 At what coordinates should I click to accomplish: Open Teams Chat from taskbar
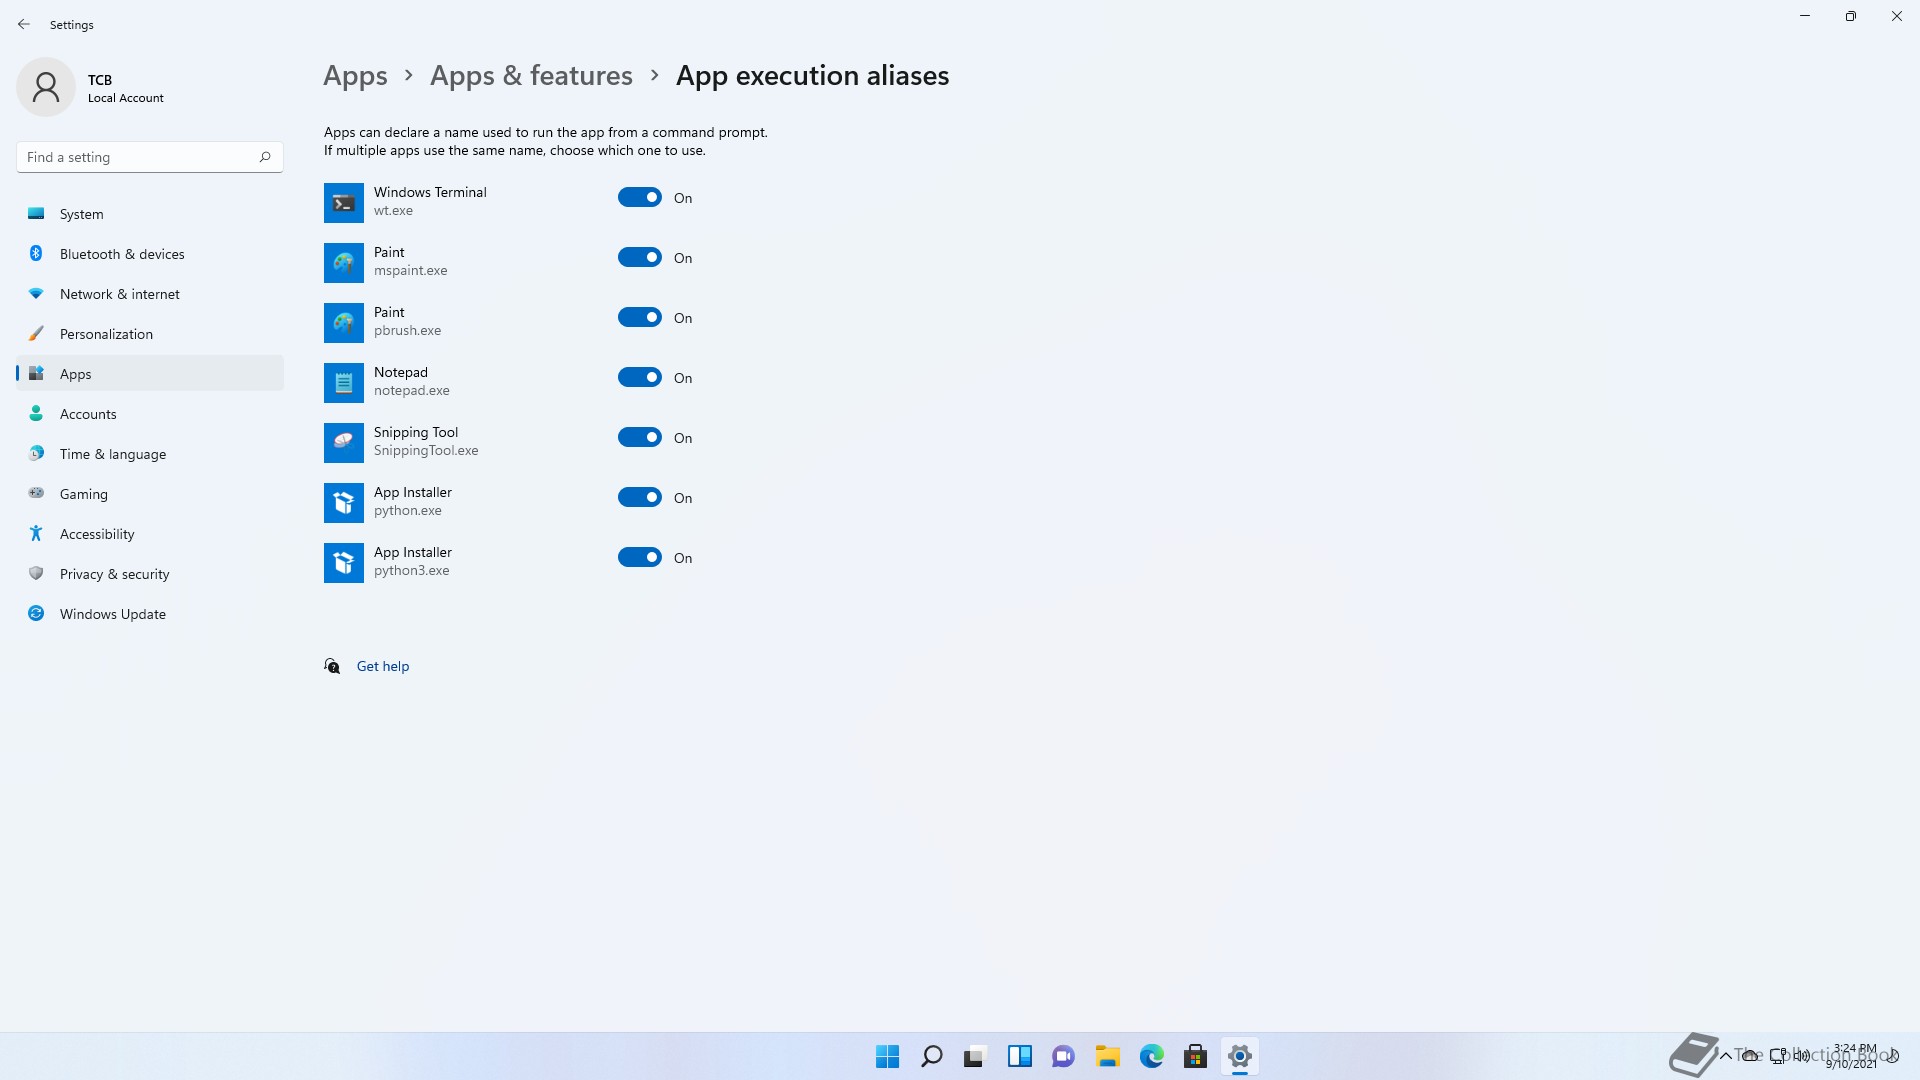1063,1056
